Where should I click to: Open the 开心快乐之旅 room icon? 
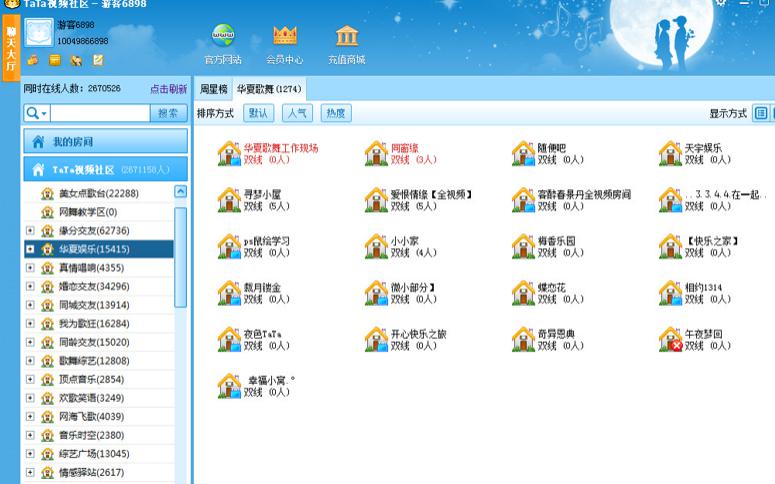pyautogui.click(x=377, y=339)
